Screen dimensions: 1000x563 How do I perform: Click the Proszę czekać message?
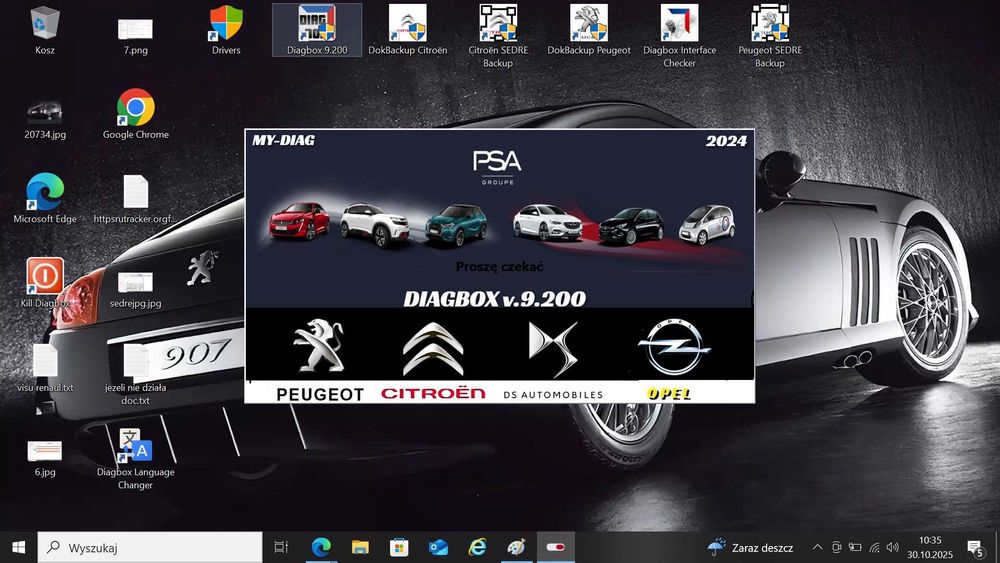(x=499, y=267)
